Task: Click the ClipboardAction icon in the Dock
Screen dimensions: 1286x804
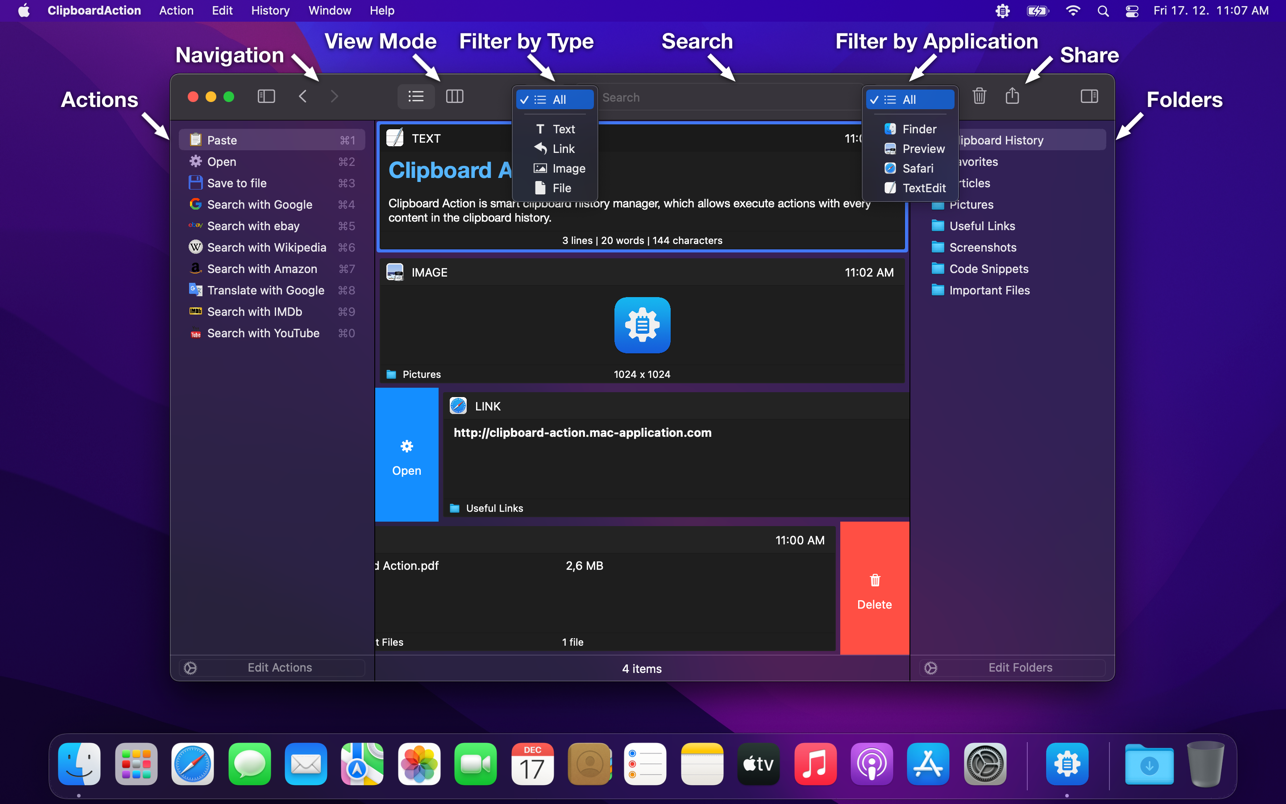Action: [x=1067, y=764]
